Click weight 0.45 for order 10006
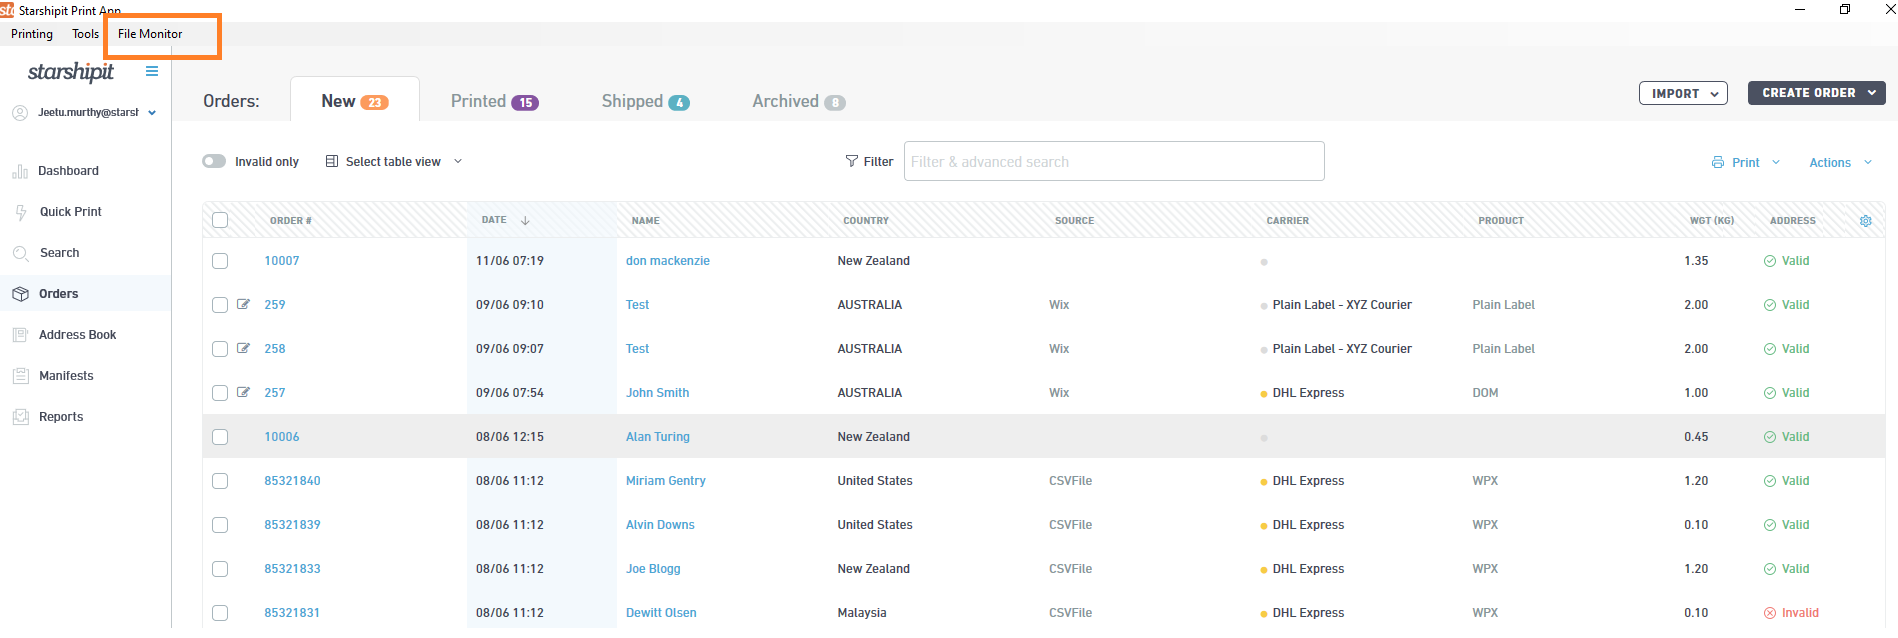Viewport: 1898px width, 638px height. point(1696,437)
